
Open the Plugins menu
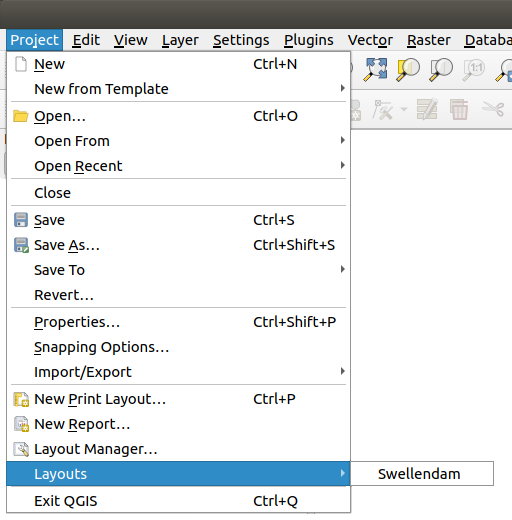pyautogui.click(x=308, y=41)
